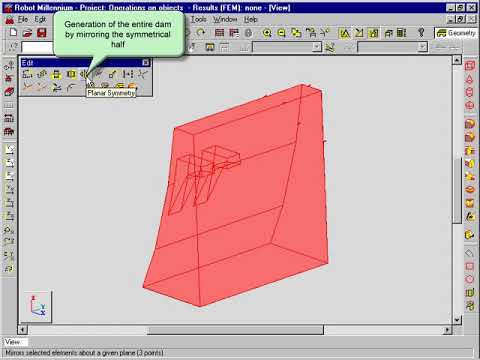Click the XYZ axis orientation triad
The width and height of the screenshot is (480, 360).
(38, 306)
